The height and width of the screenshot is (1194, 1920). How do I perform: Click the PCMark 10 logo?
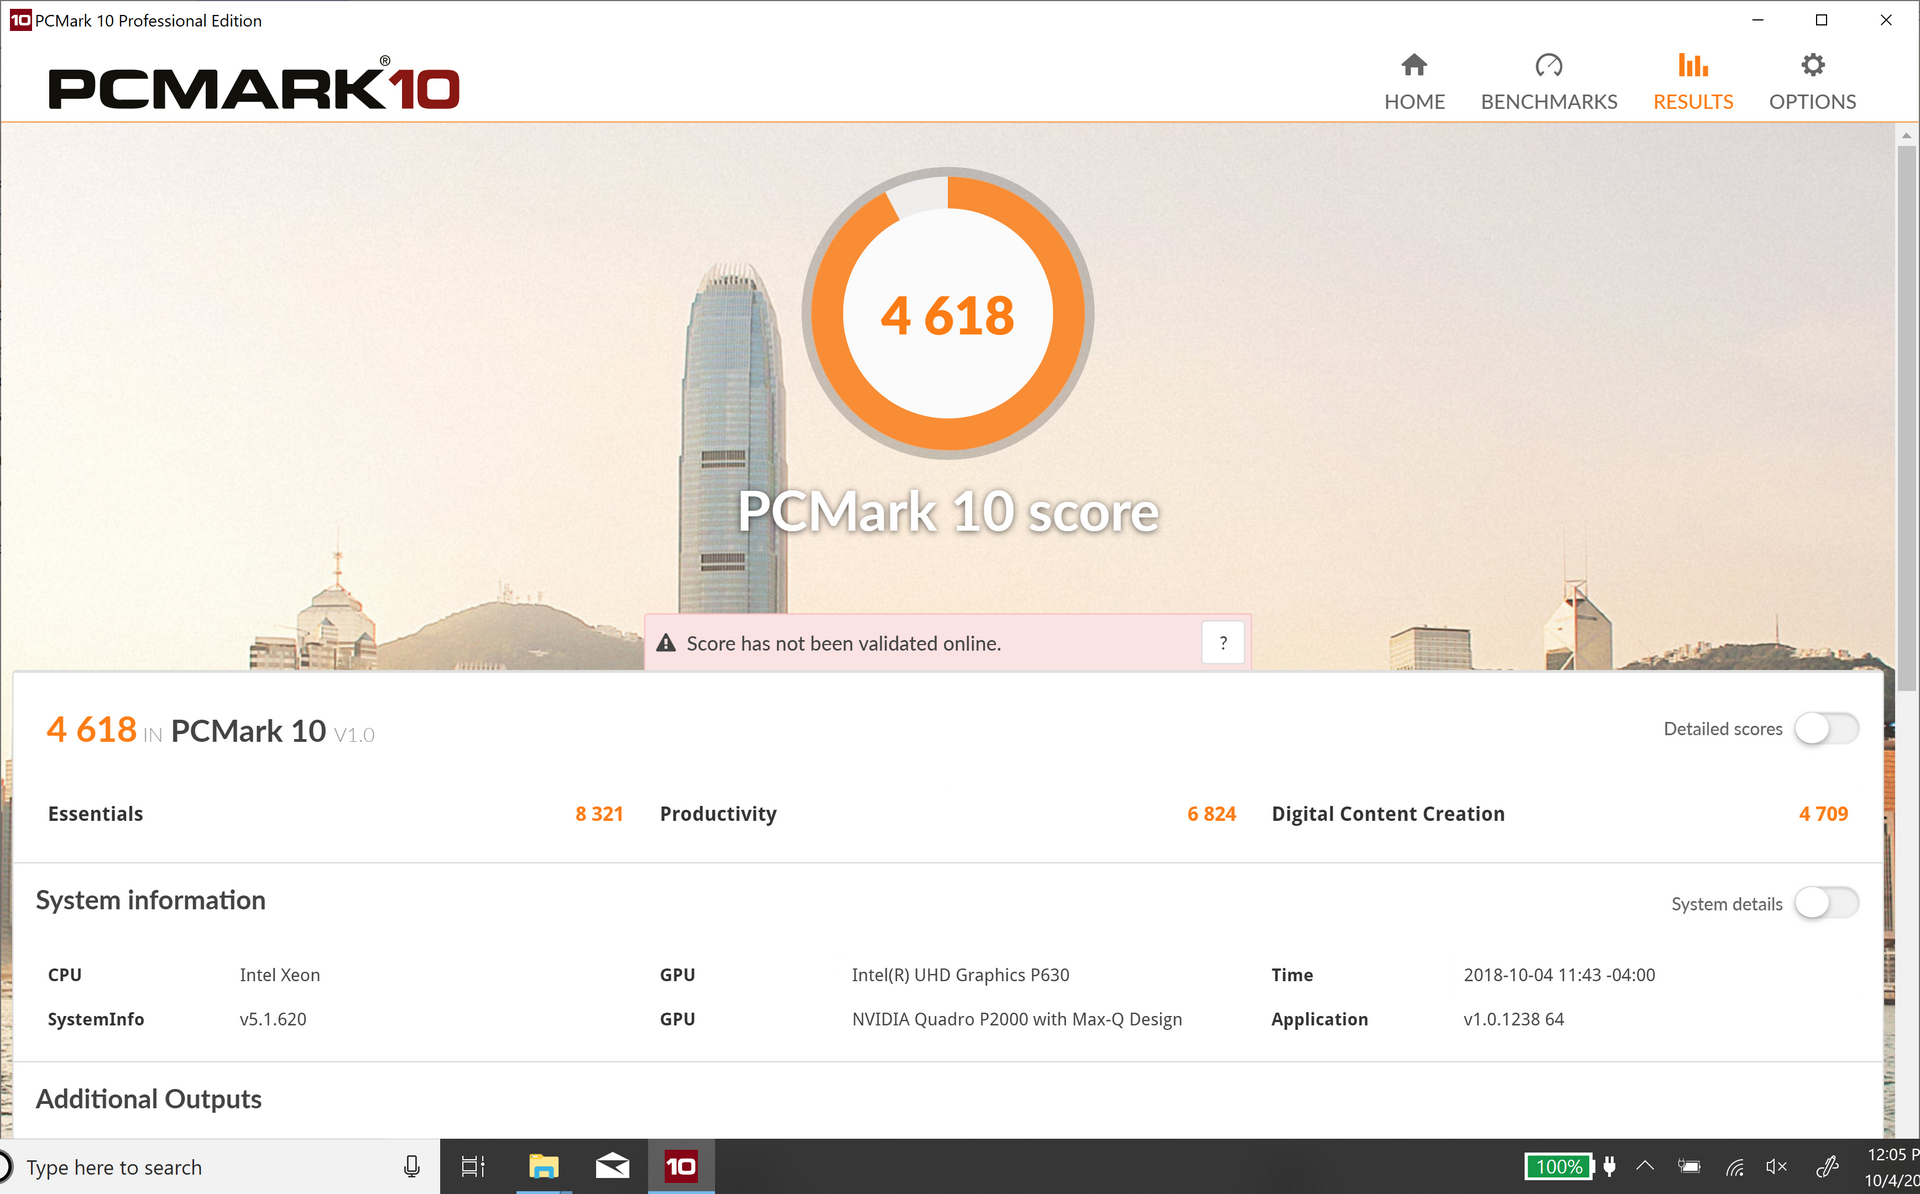pos(254,84)
